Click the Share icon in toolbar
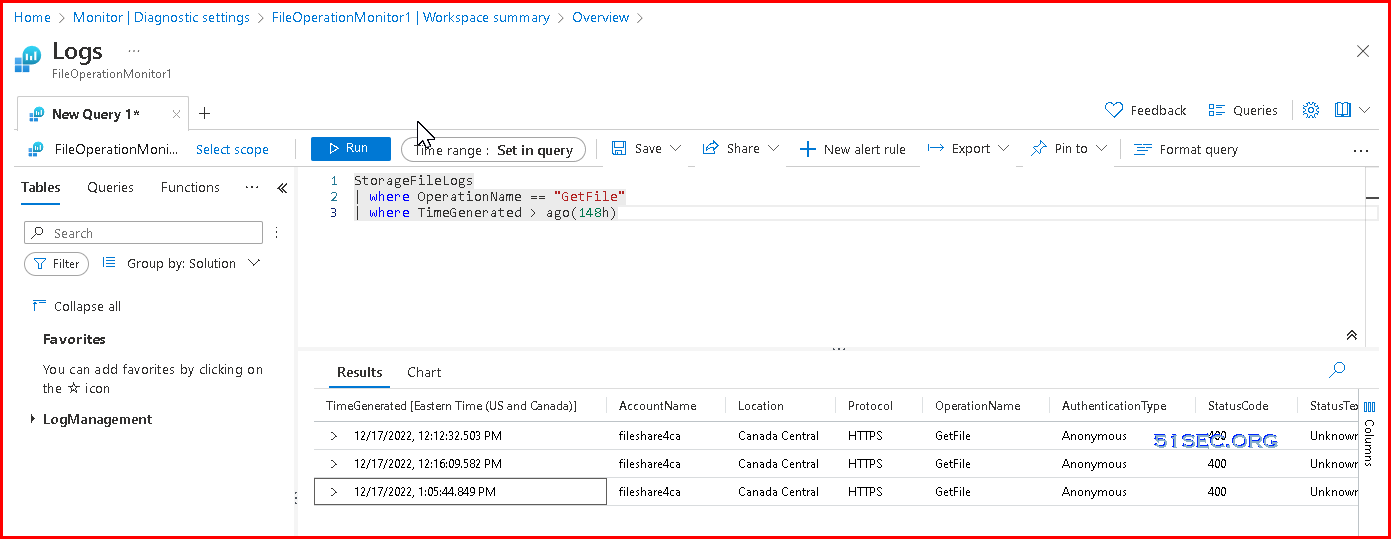This screenshot has height=539, width=1391. pos(710,148)
